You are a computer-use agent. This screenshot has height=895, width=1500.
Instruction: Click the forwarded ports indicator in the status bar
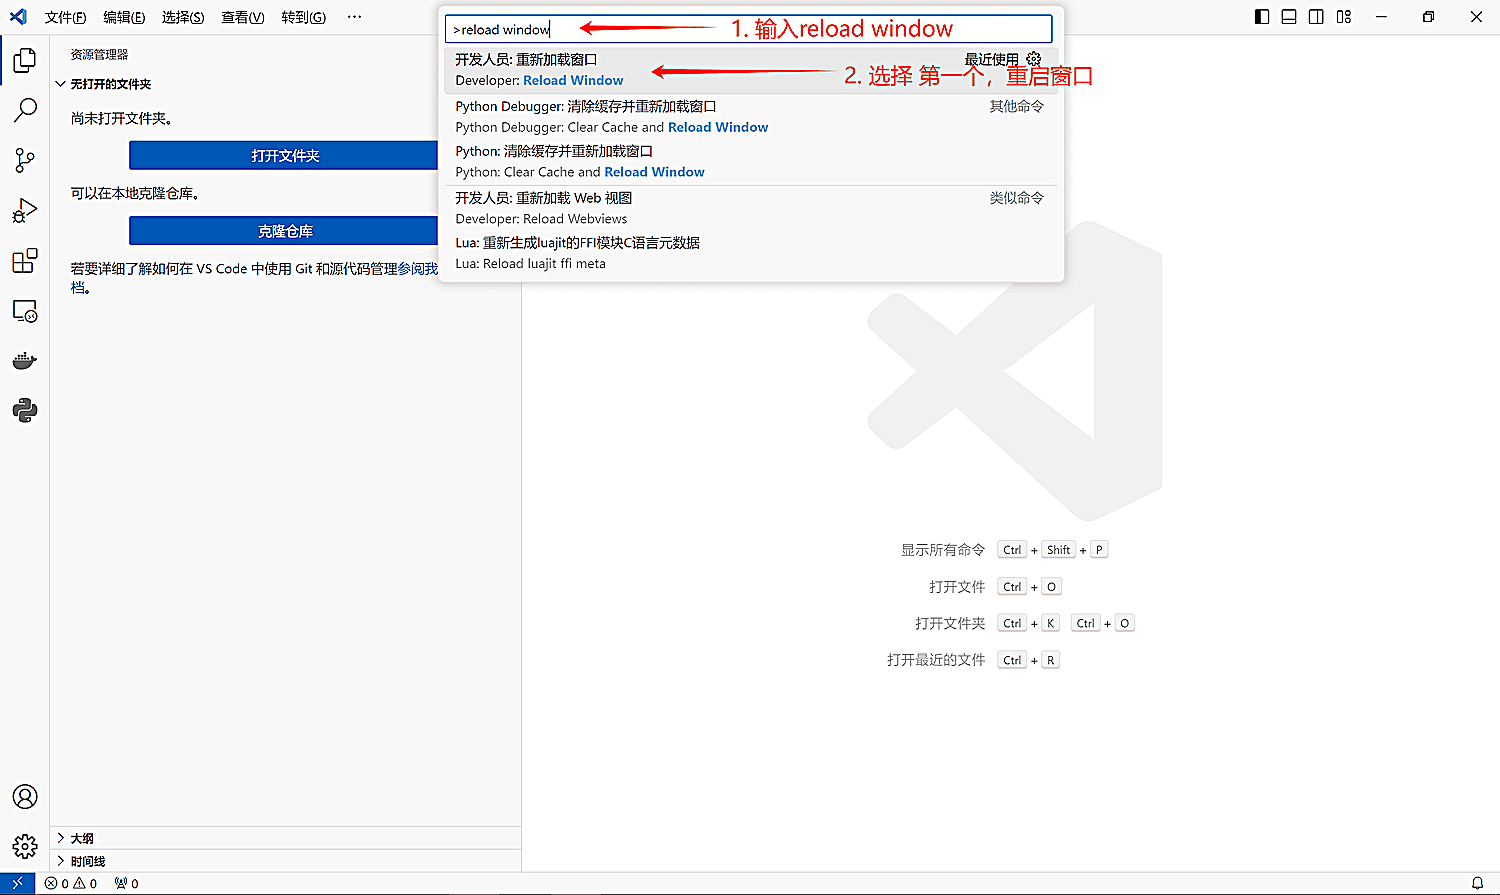[127, 883]
